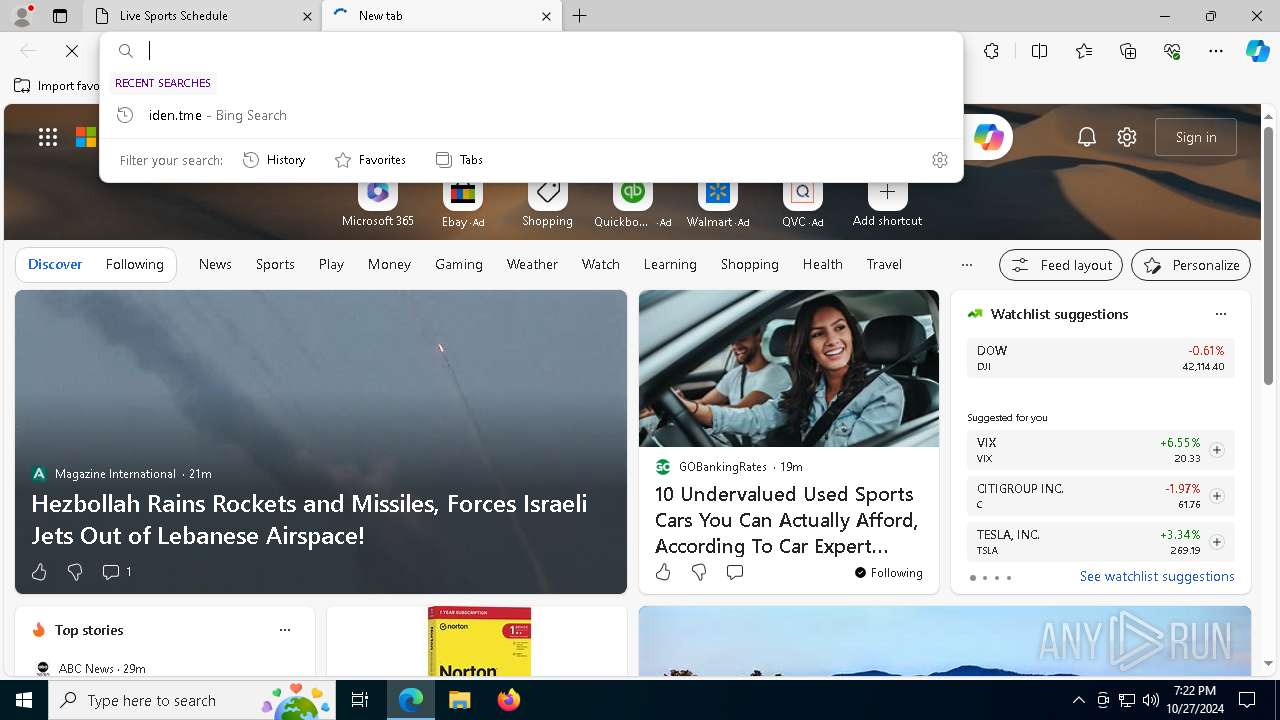Open Task View in taskbar
1280x720 pixels.
pos(361,700)
